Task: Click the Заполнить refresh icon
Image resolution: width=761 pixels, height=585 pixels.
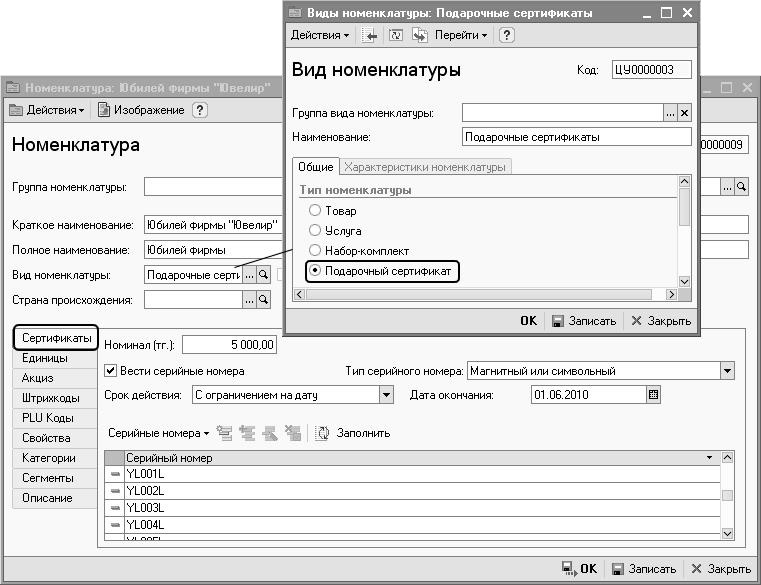Action: point(322,433)
